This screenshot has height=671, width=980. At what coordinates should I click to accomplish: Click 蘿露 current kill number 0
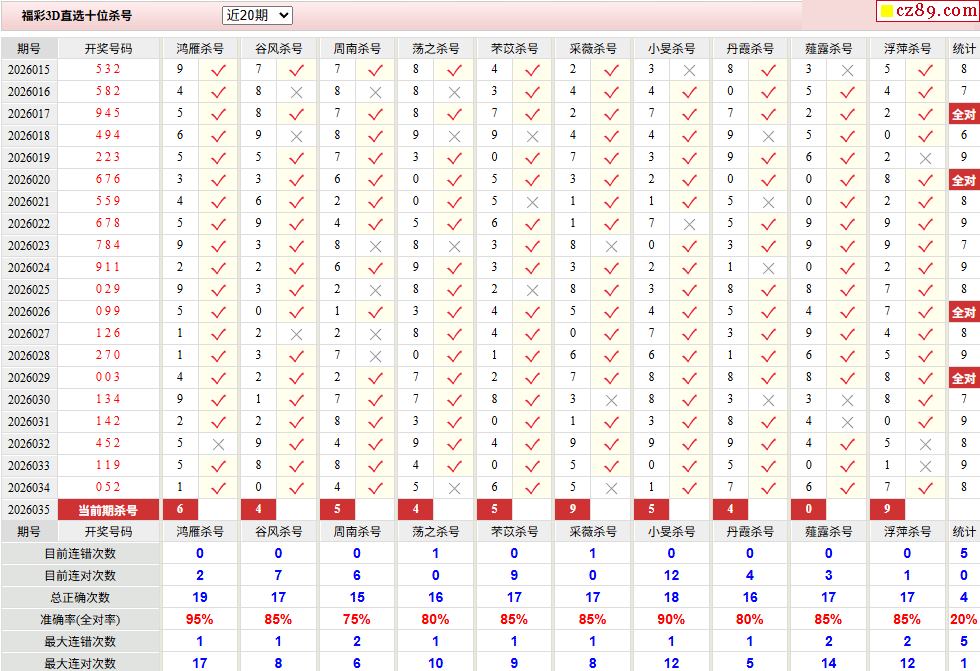click(809, 509)
